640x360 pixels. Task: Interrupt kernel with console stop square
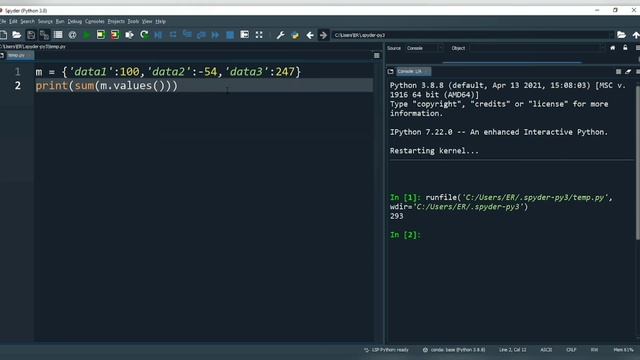(x=618, y=71)
